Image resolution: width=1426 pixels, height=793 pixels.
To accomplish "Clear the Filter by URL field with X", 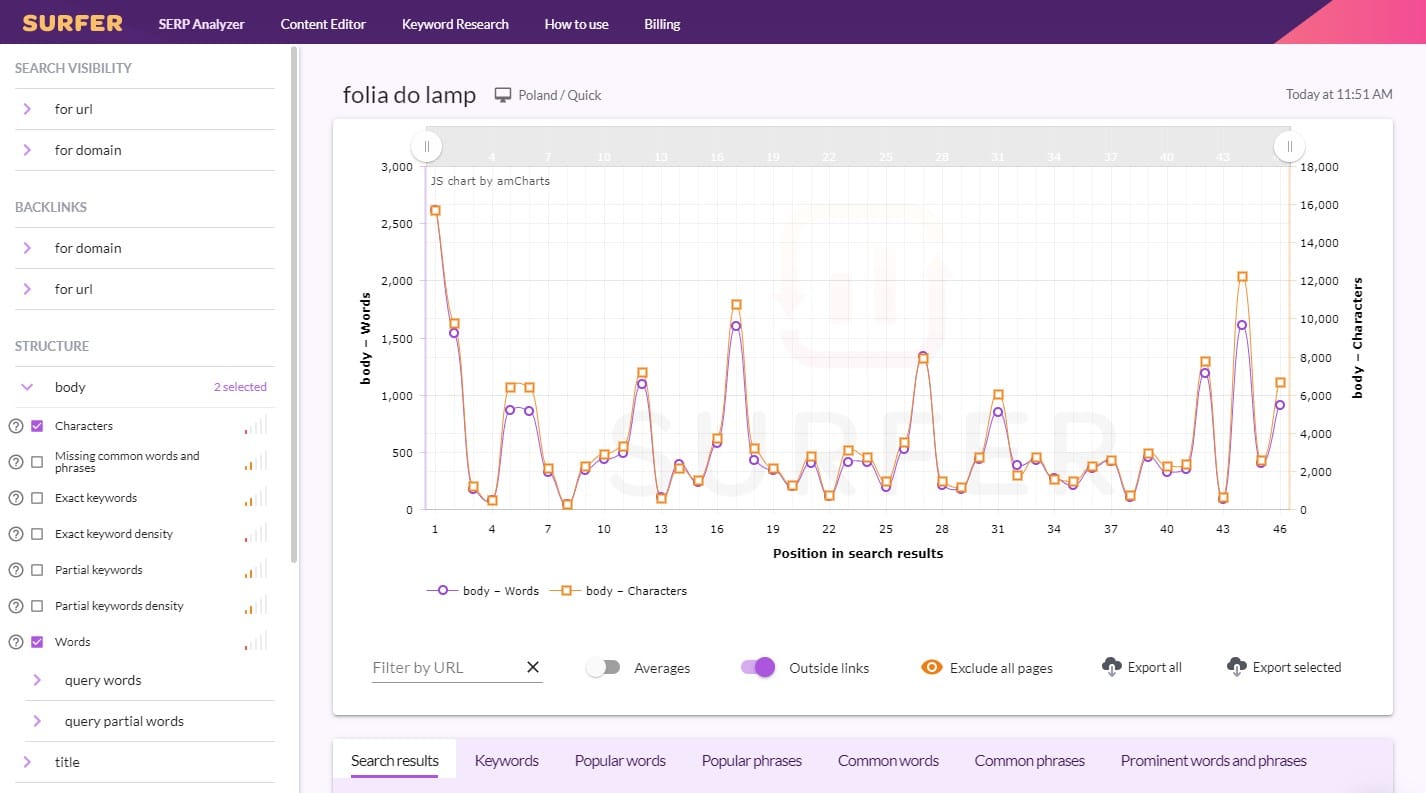I will click(x=532, y=667).
